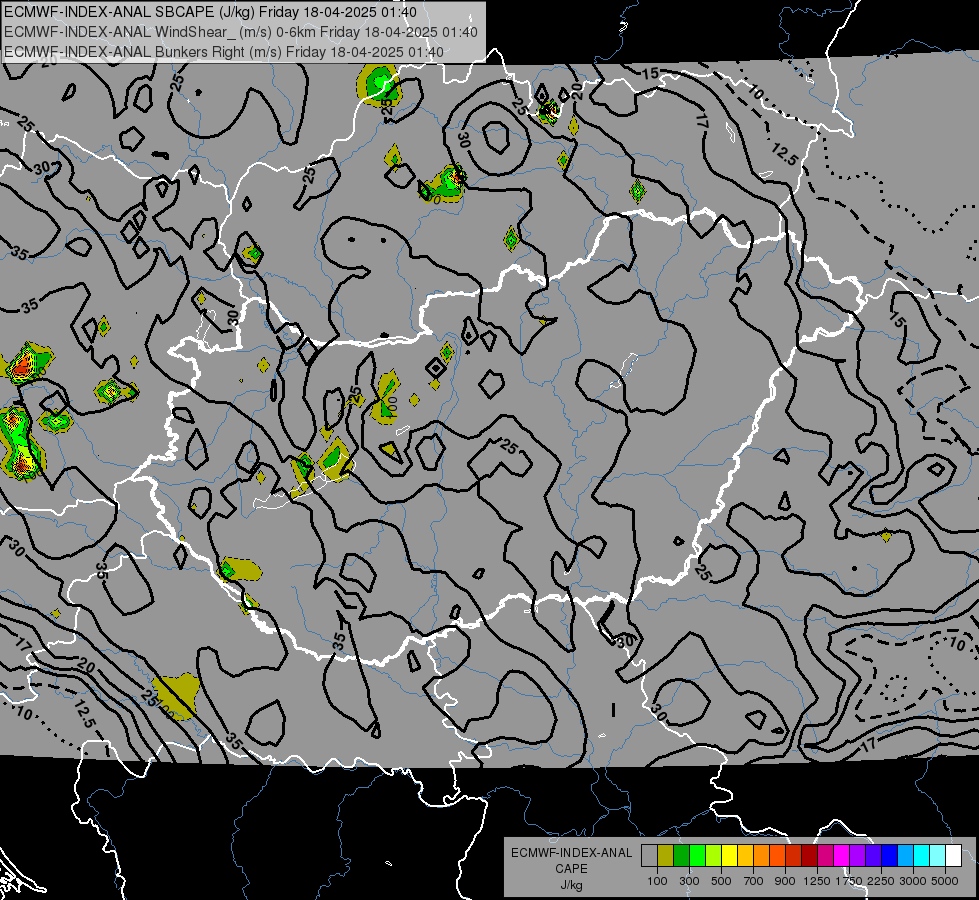Click the J/kg unit in the legend

571,885
